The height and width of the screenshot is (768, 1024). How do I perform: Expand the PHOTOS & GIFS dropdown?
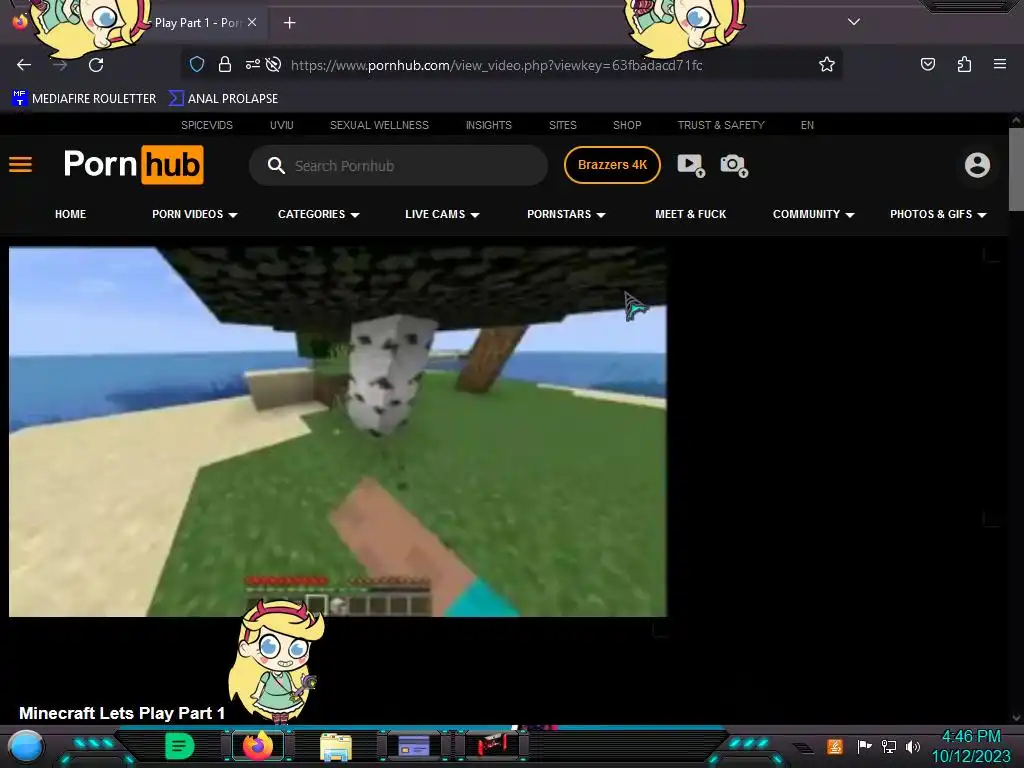[938, 214]
